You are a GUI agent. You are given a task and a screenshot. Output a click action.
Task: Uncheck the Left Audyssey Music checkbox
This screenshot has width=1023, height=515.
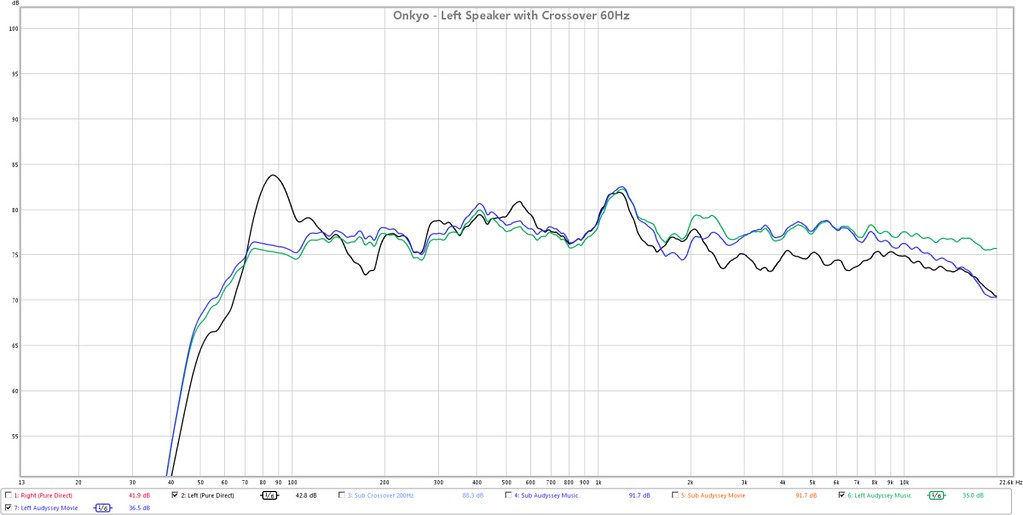coord(842,495)
